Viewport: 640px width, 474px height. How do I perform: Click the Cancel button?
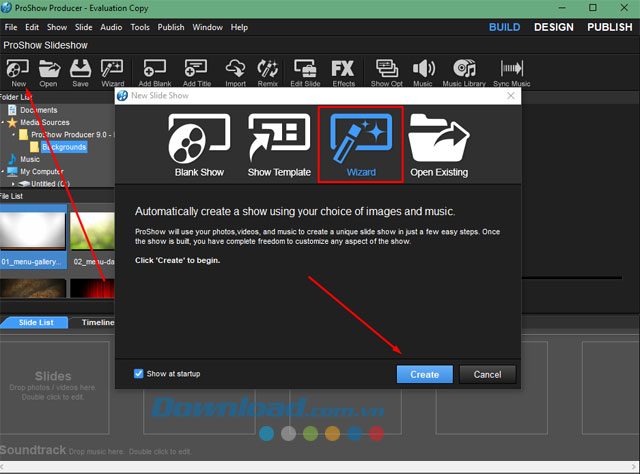coord(487,374)
